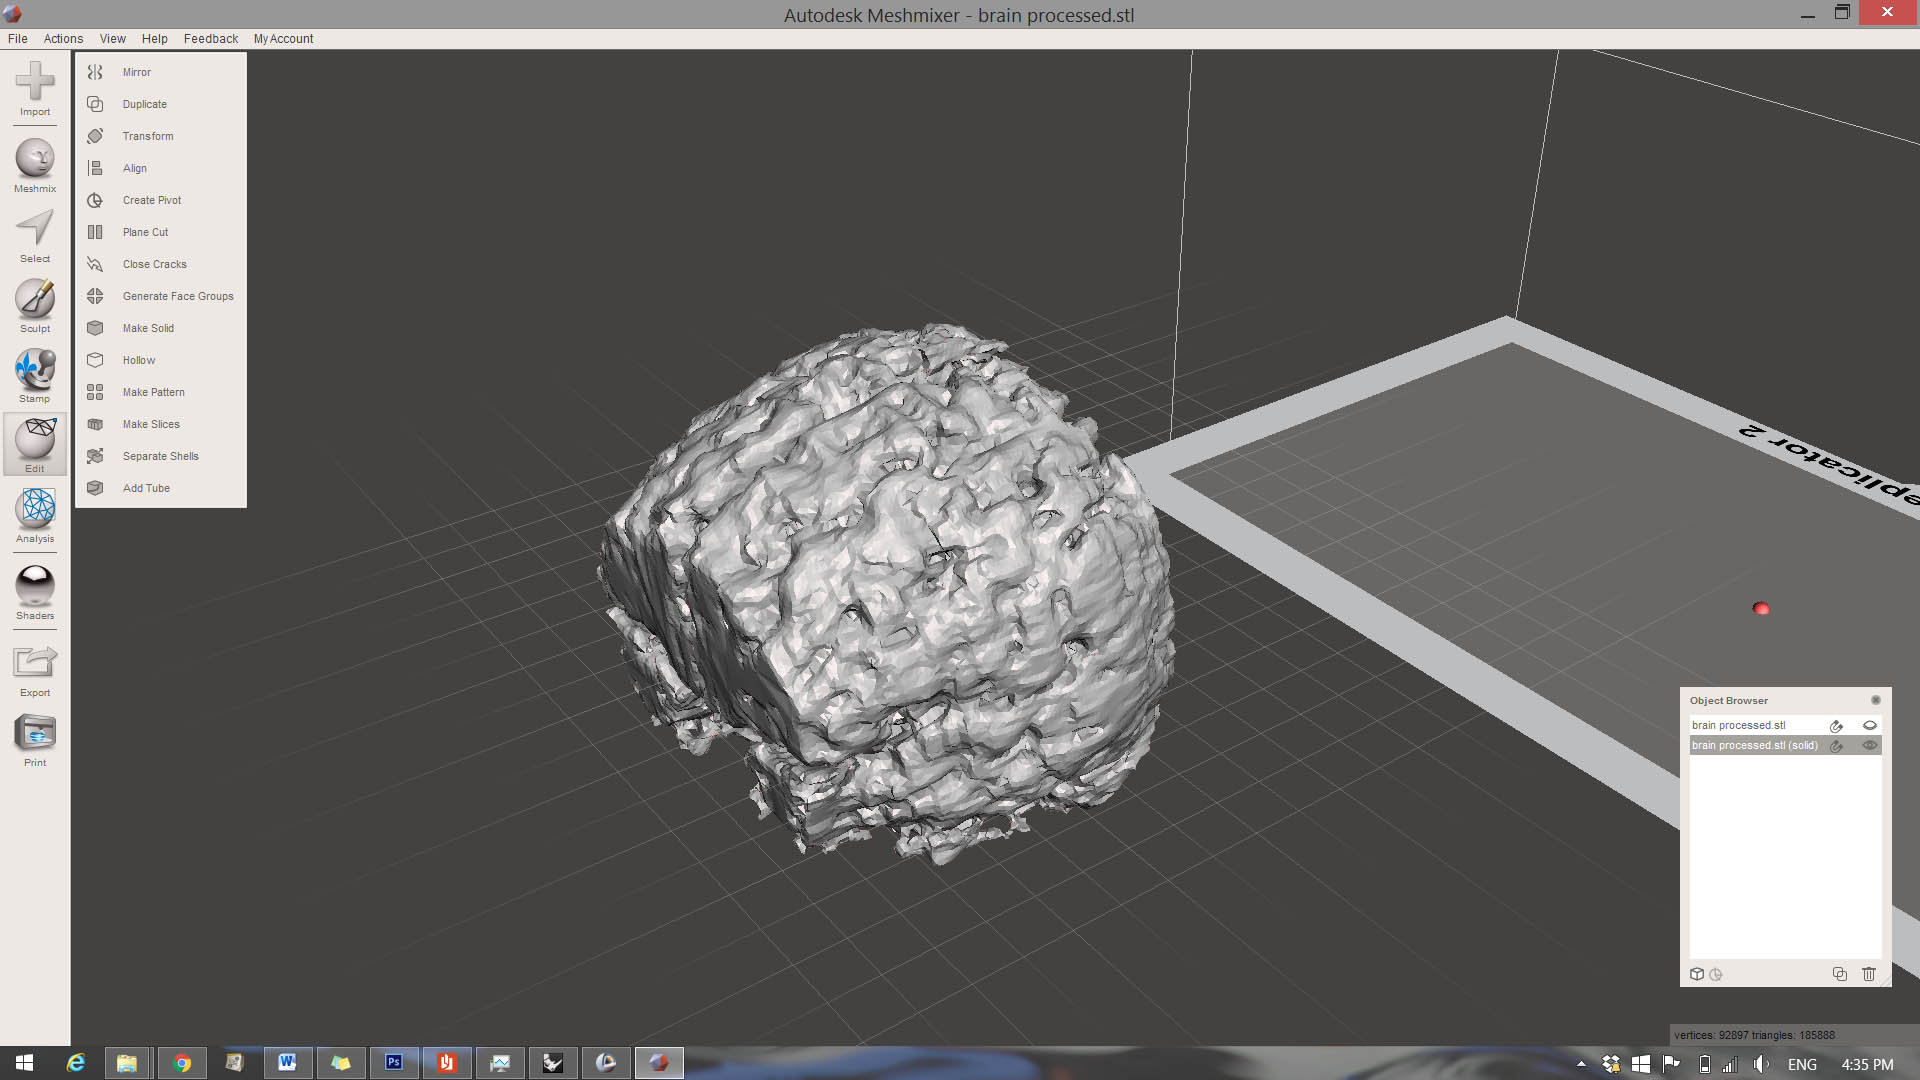Duplicate the selected object in Object Browser
1920x1080 pixels.
click(x=1839, y=974)
